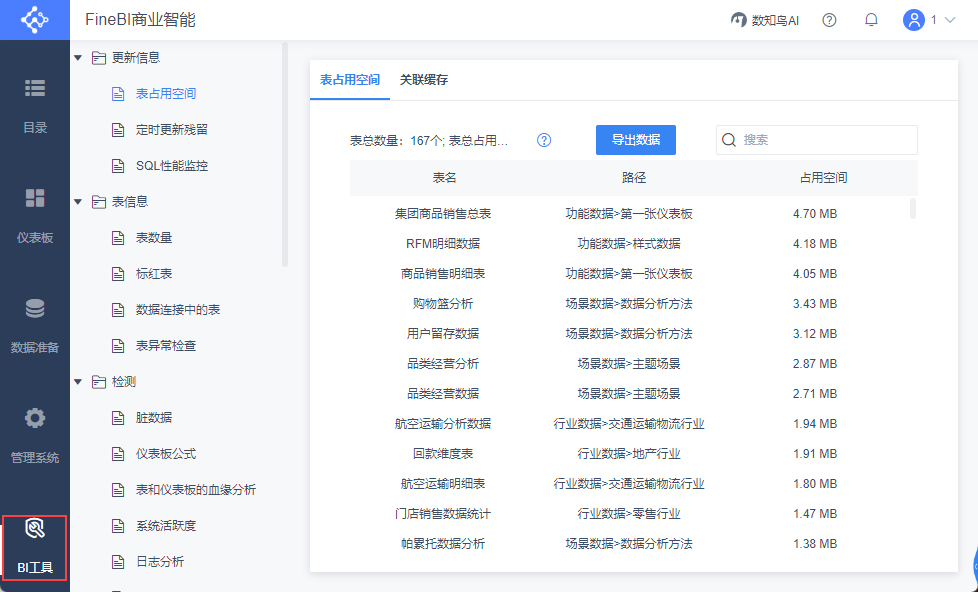This screenshot has height=592, width=978.
Task: Click the 搜索 search field
Action: coord(816,140)
